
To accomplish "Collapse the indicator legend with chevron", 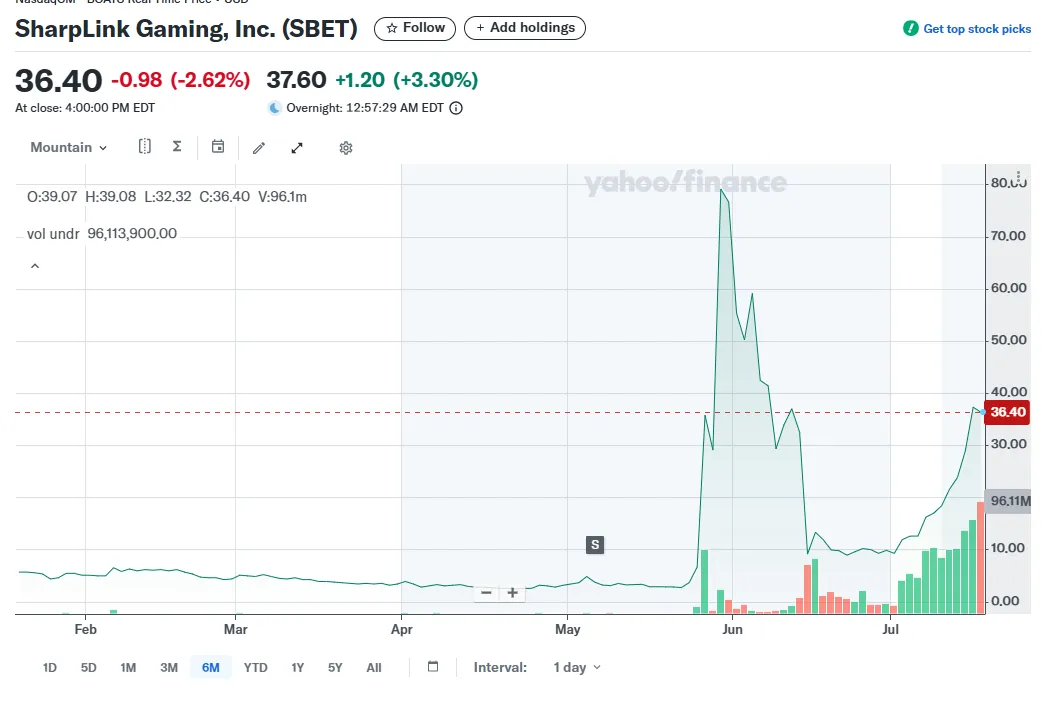I will [35, 267].
